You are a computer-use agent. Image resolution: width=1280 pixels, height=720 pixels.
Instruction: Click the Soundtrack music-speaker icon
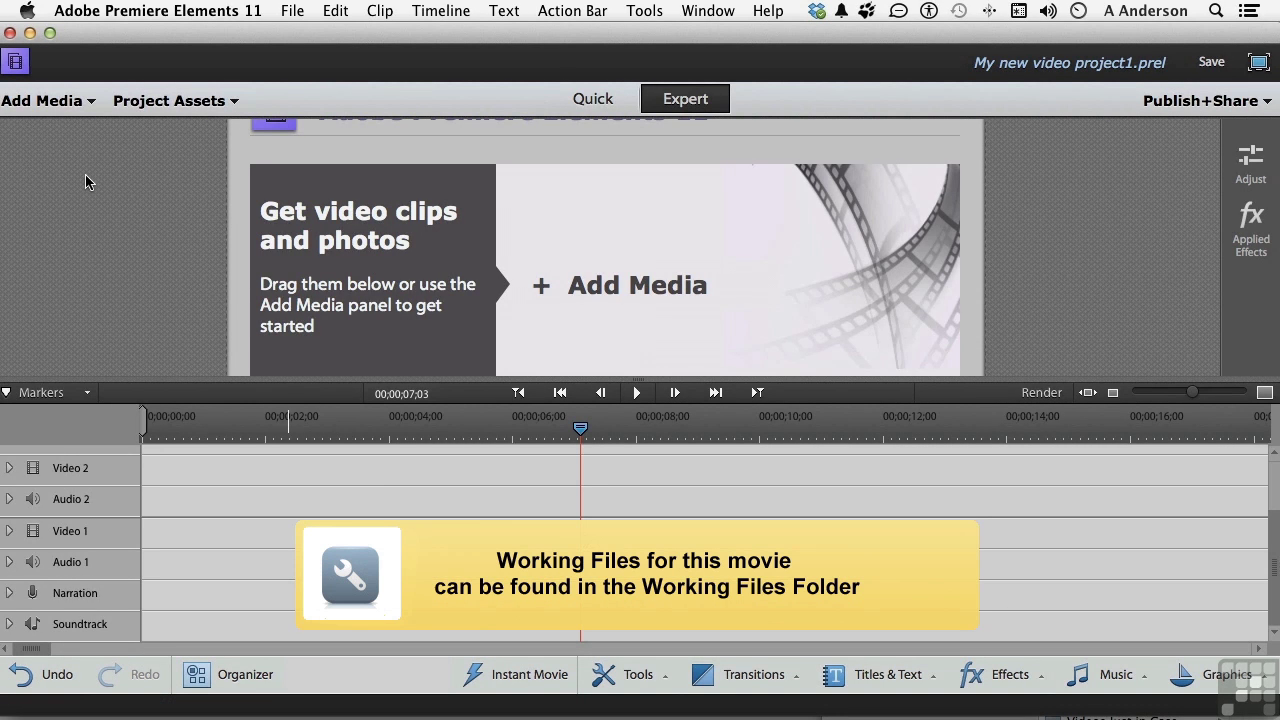coord(33,624)
